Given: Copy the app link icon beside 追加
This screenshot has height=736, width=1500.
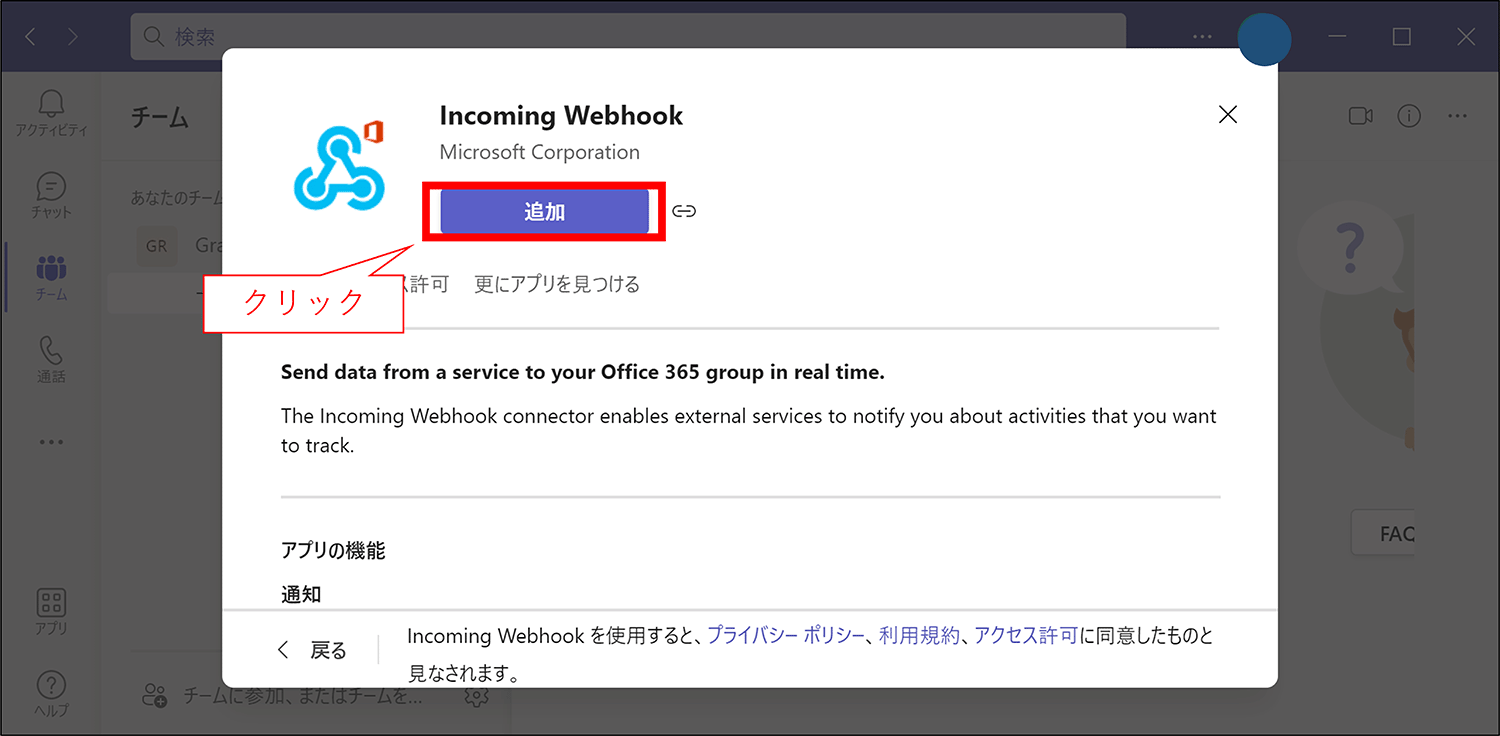Looking at the screenshot, I should point(684,211).
